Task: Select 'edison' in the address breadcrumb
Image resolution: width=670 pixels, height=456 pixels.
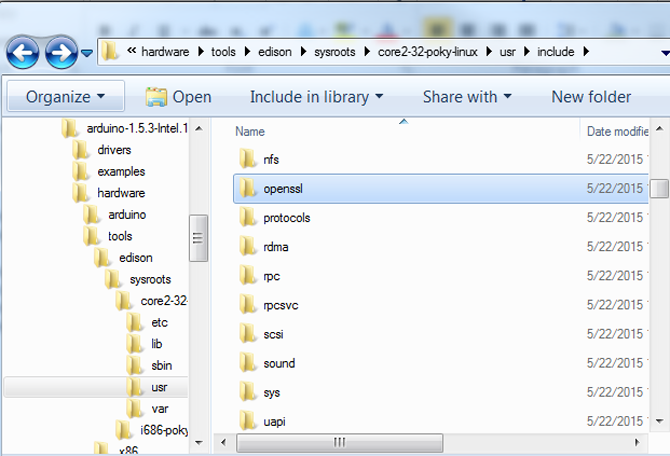Action: (x=275, y=52)
